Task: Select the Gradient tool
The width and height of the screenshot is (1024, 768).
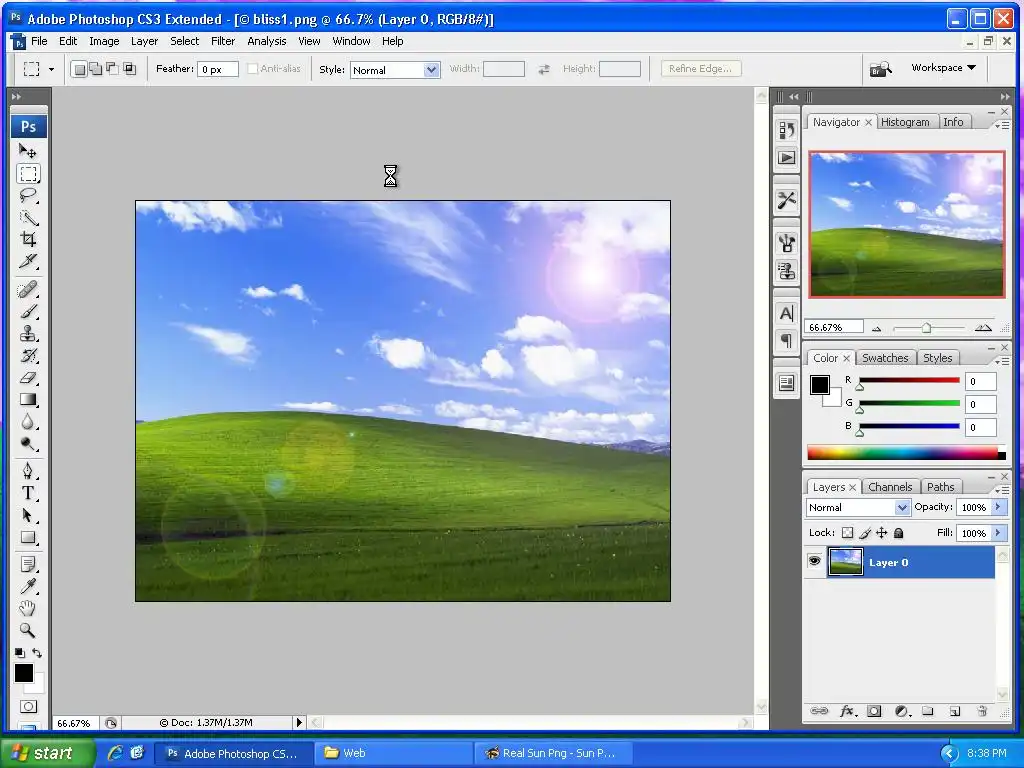Action: click(x=27, y=400)
